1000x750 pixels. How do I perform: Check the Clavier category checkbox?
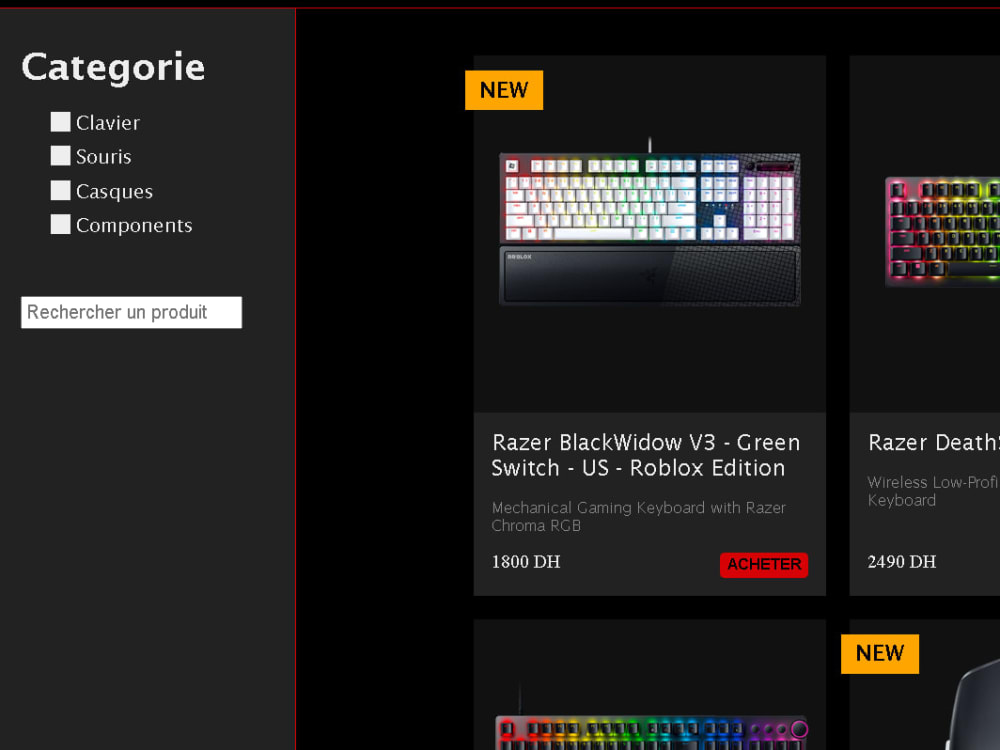click(x=61, y=122)
